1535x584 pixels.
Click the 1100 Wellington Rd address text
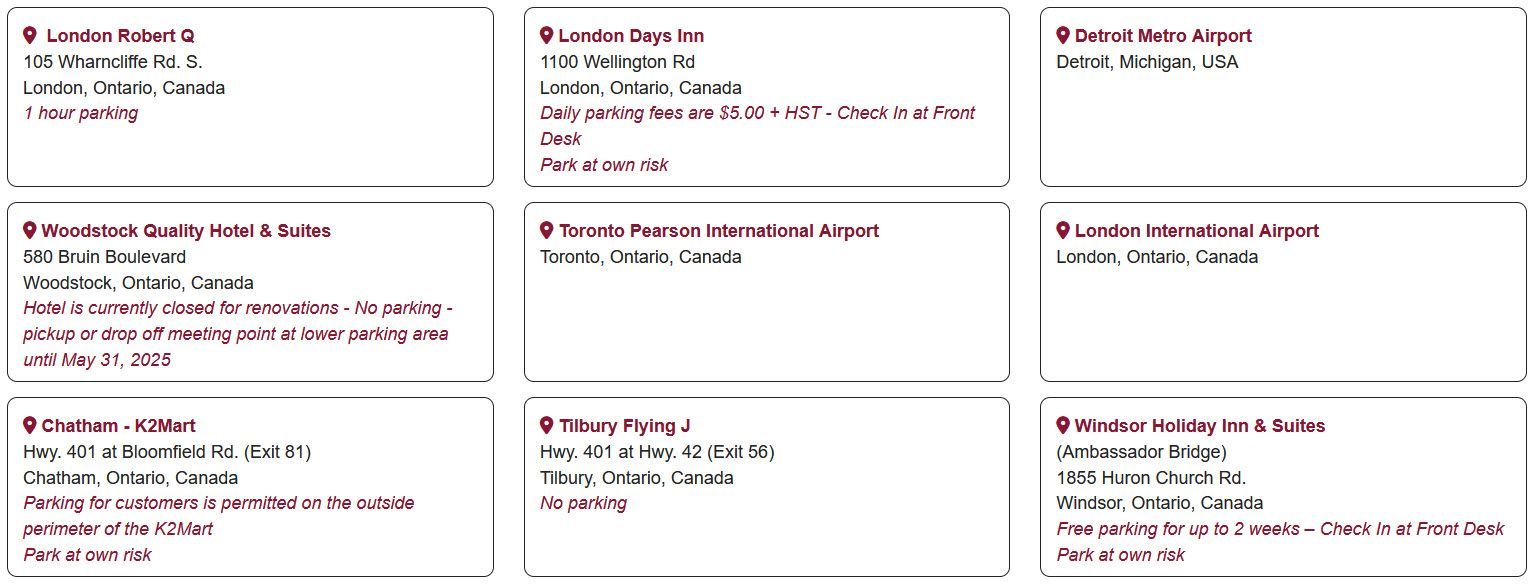click(617, 62)
